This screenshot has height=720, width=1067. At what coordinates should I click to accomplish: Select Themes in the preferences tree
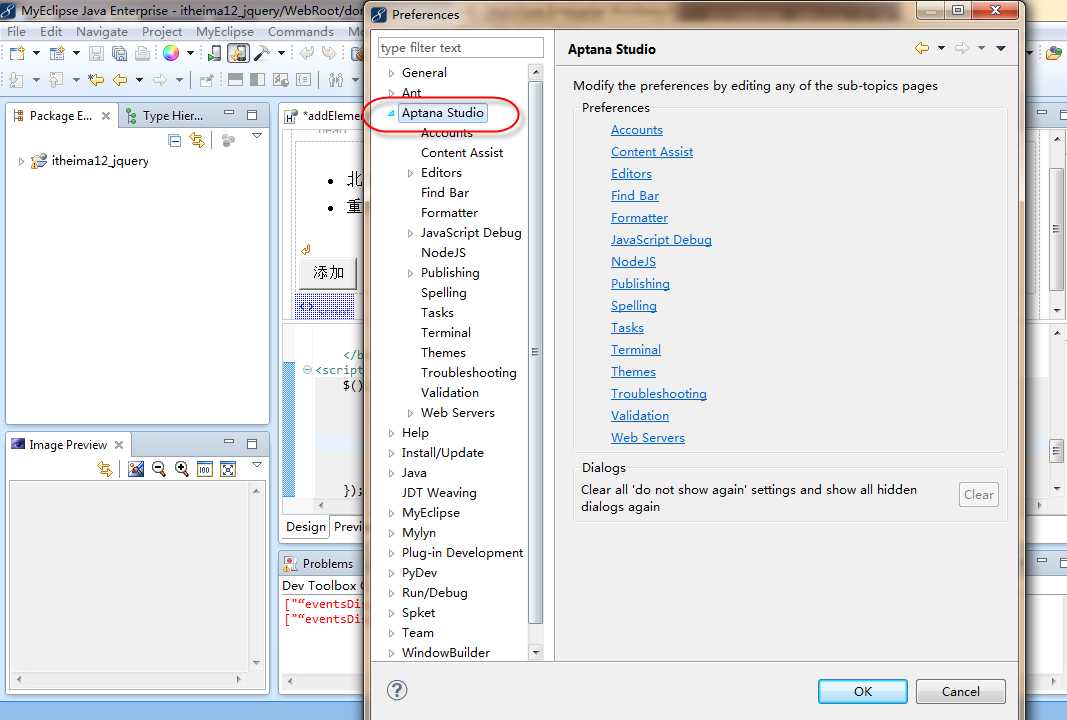point(443,353)
